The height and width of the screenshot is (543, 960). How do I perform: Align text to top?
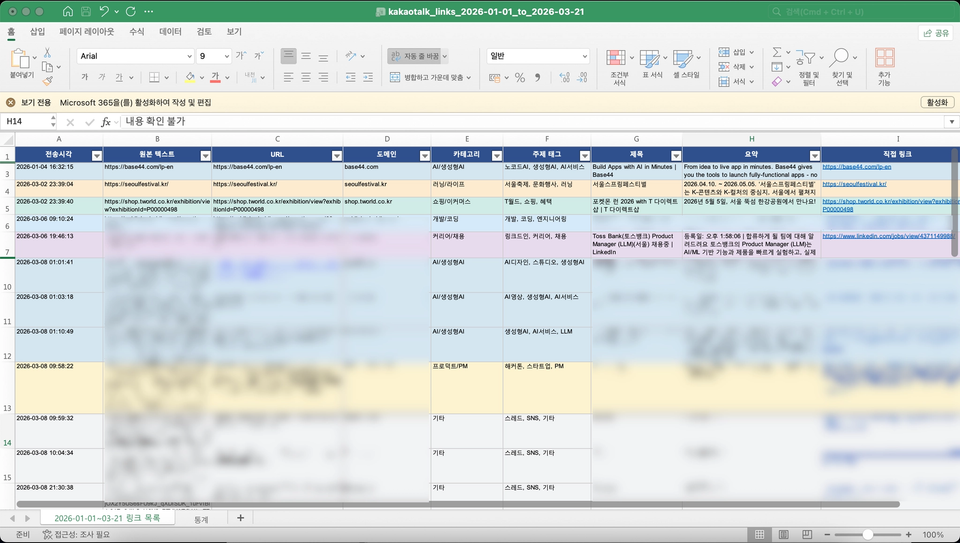click(x=288, y=56)
